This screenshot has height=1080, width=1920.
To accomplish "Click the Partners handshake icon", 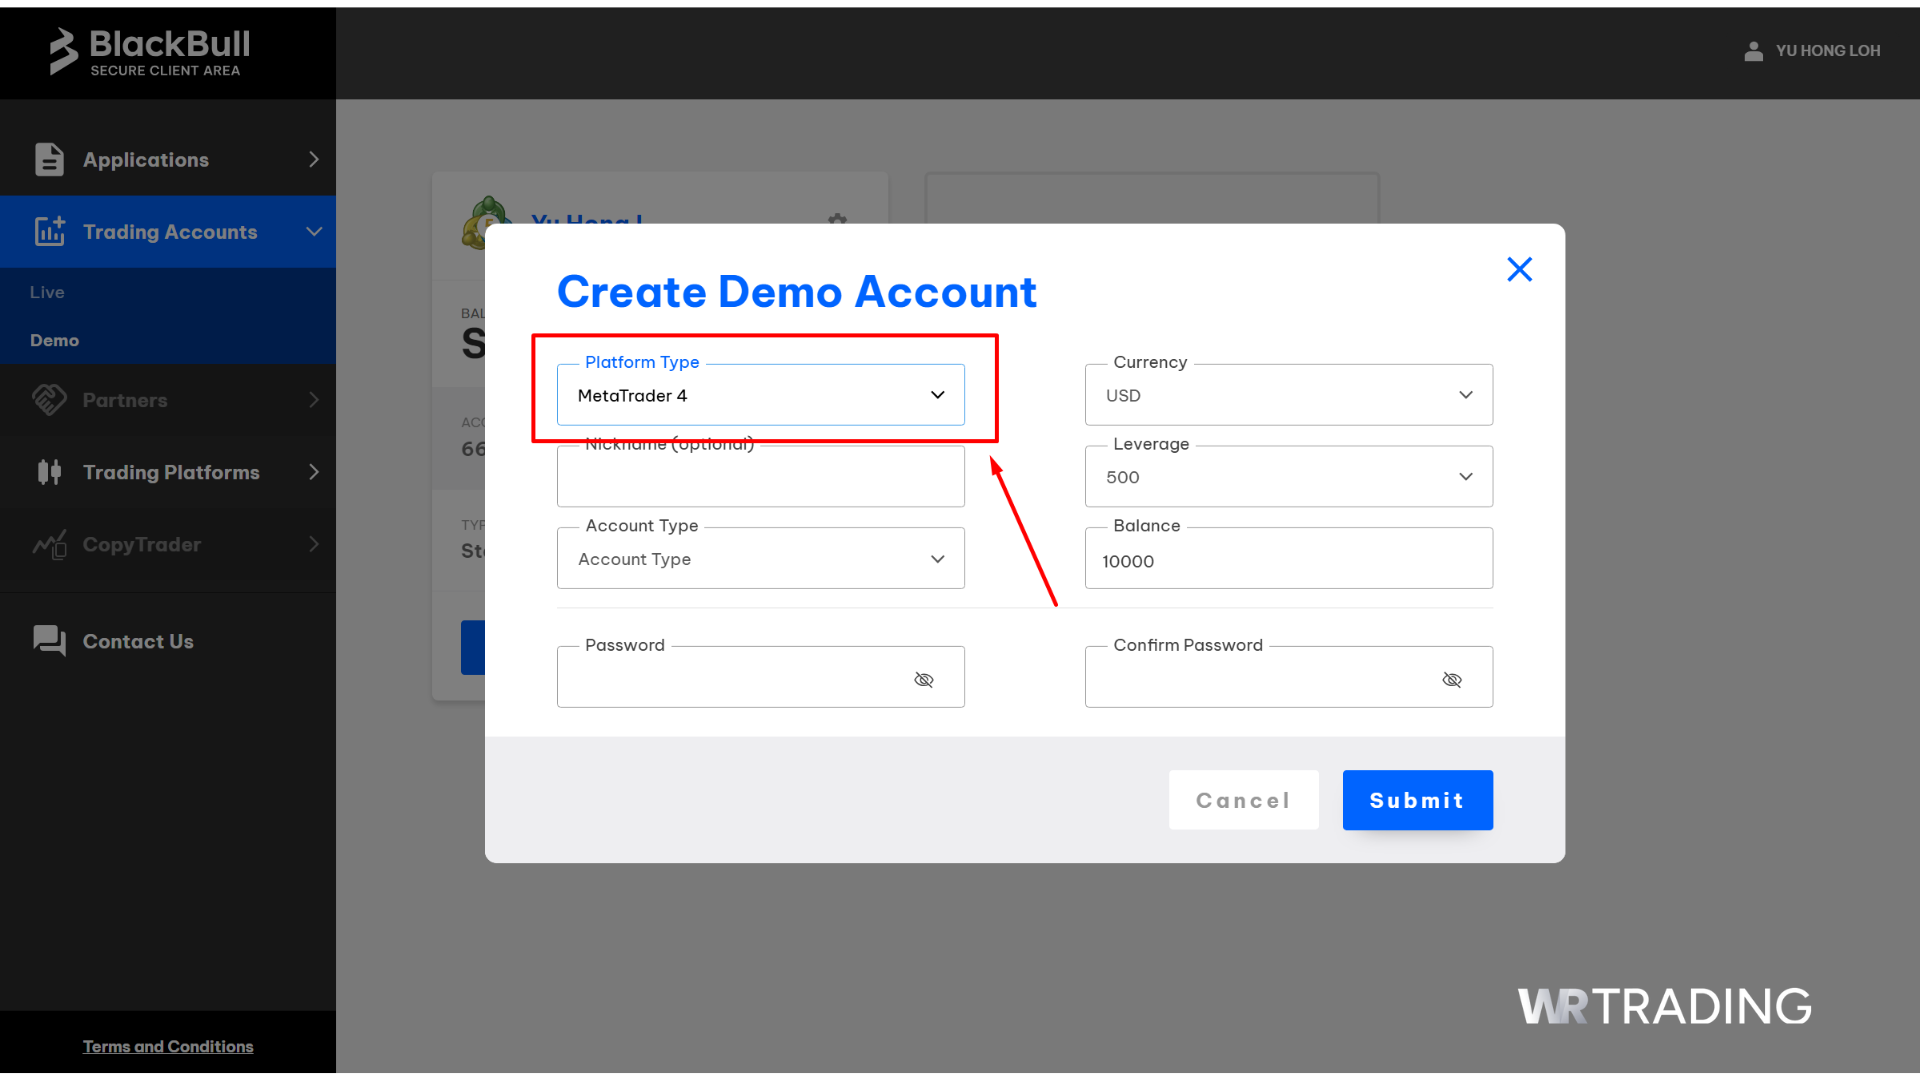I will pos(49,400).
